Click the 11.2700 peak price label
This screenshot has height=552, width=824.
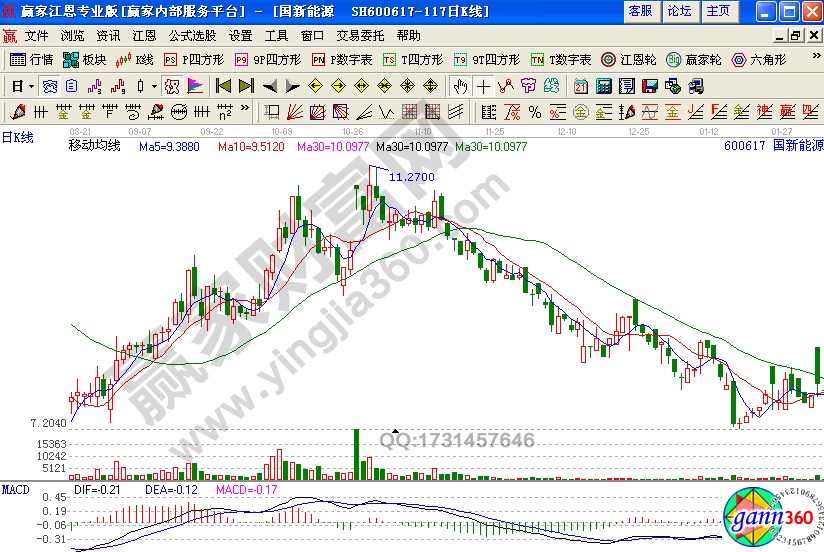(x=411, y=177)
